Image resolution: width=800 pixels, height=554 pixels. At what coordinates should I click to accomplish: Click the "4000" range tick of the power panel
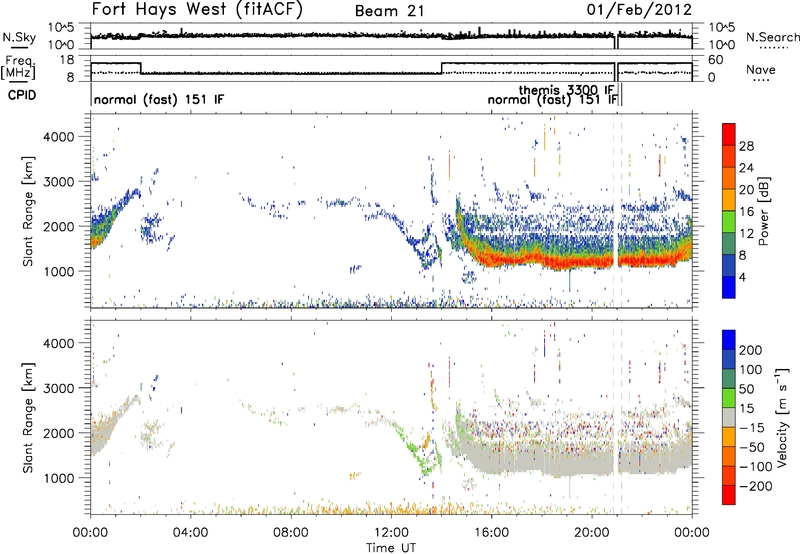[x=59, y=137]
